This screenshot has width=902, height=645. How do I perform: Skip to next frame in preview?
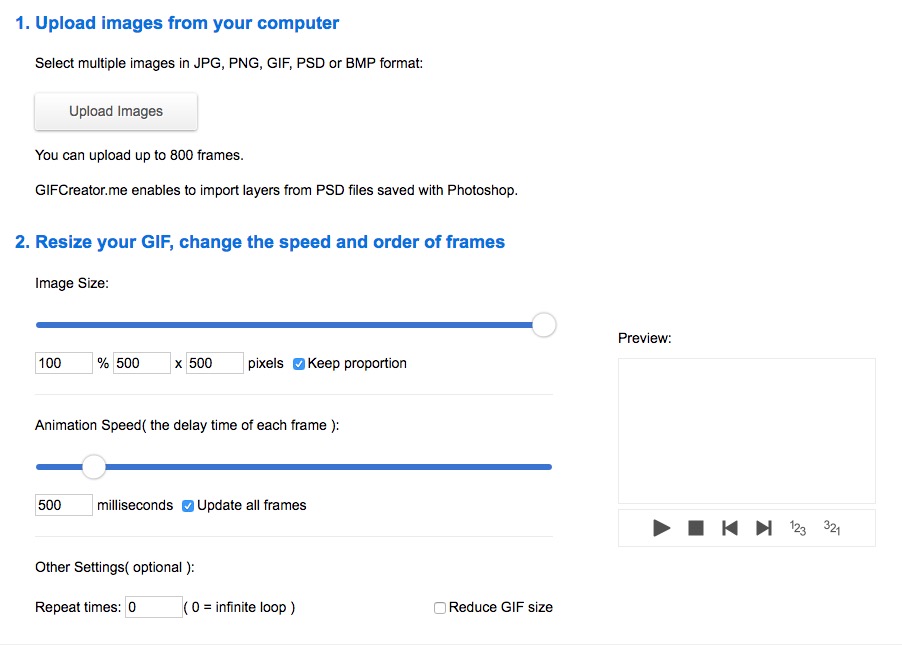pos(764,528)
